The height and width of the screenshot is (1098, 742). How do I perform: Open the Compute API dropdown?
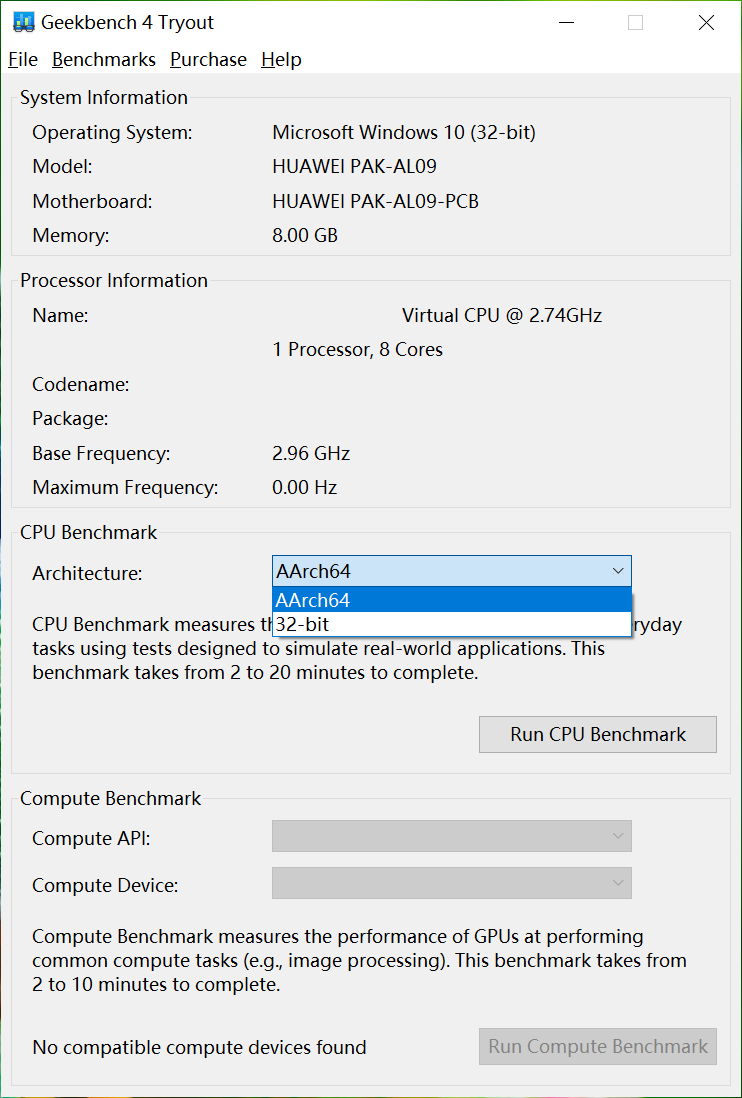(x=452, y=836)
